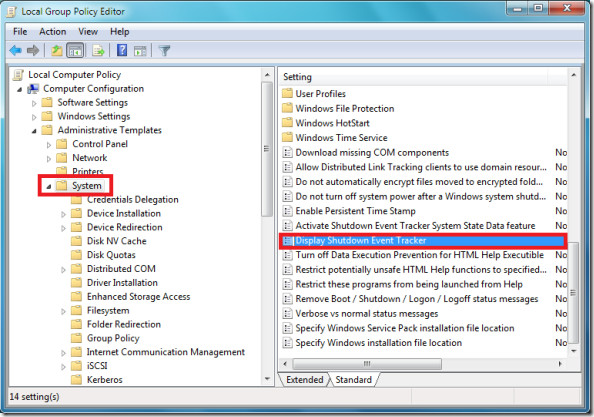
Task: Expand the Internet Communication Management node
Action: pyautogui.click(x=64, y=353)
